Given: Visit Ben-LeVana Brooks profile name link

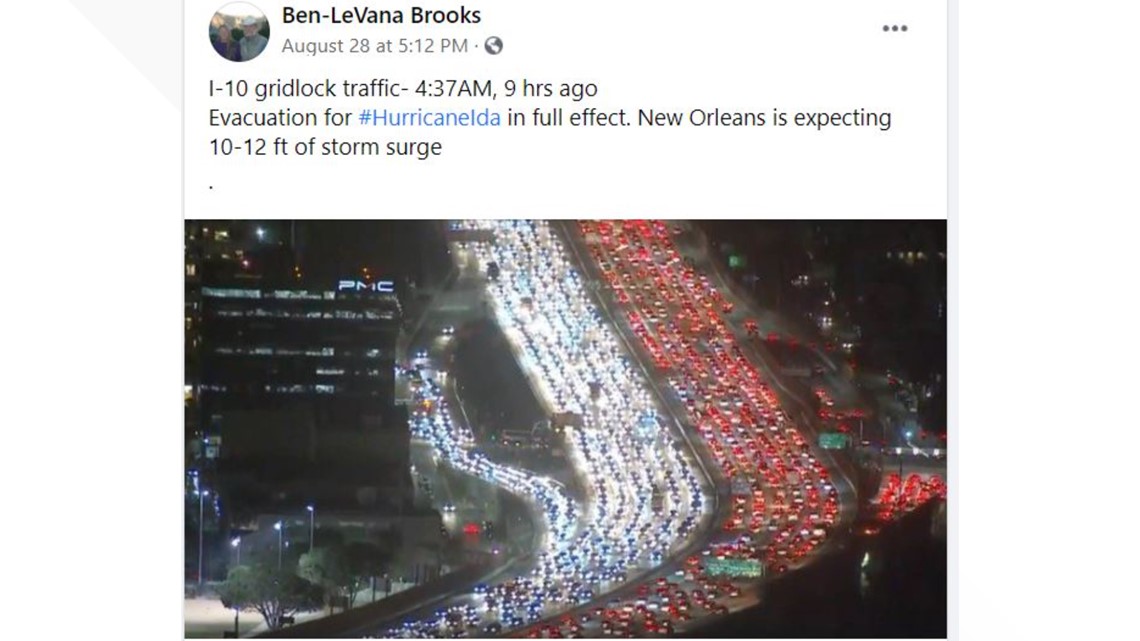Looking at the screenshot, I should pyautogui.click(x=381, y=15).
